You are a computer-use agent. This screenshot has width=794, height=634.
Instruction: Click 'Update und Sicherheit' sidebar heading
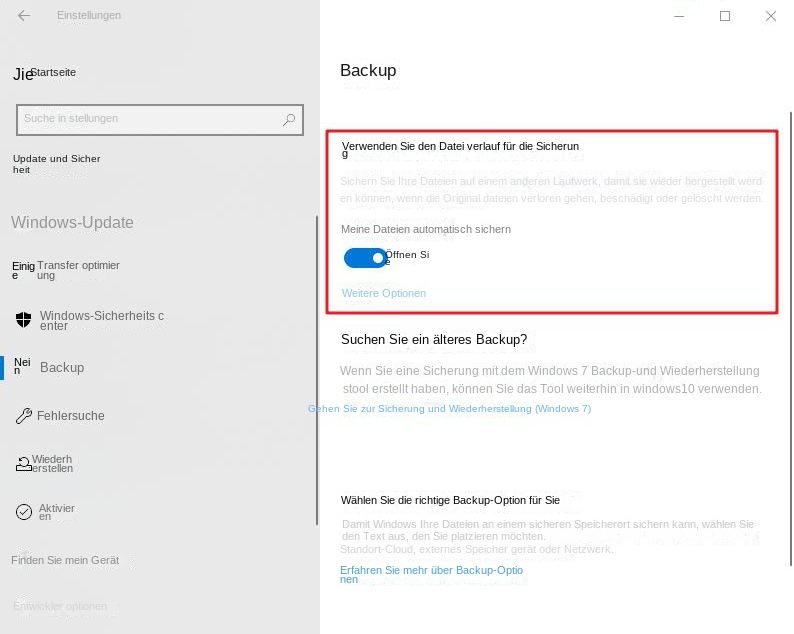[x=57, y=164]
